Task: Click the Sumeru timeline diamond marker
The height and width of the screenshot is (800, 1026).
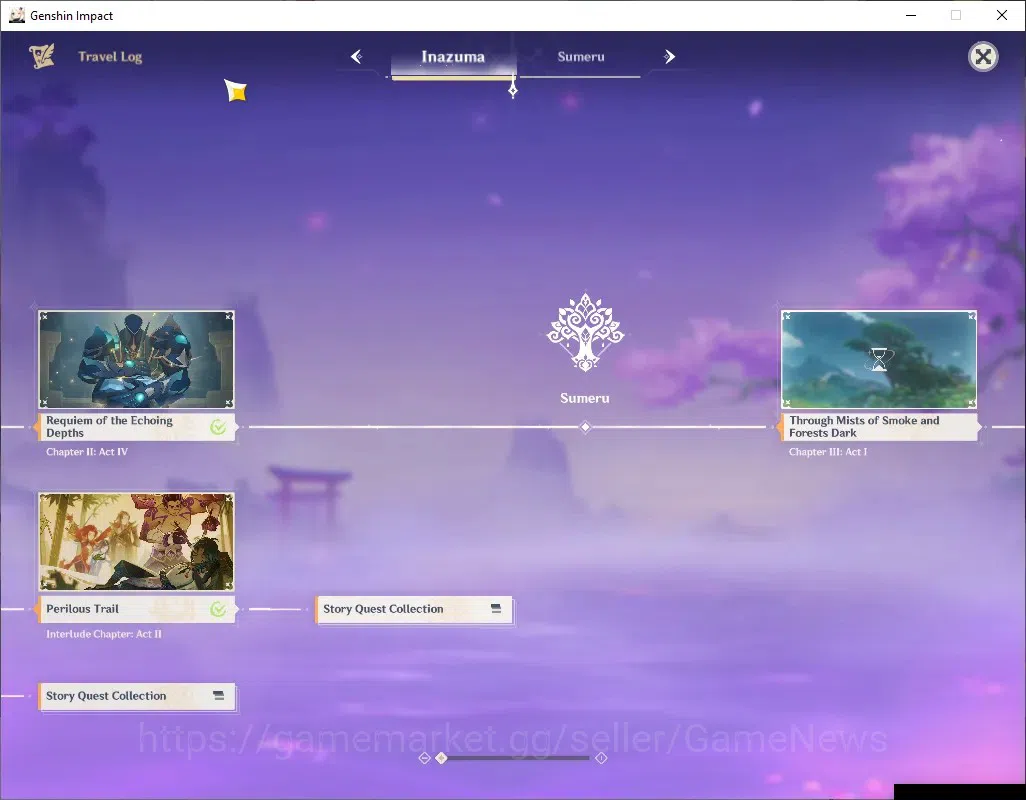Action: [x=585, y=427]
